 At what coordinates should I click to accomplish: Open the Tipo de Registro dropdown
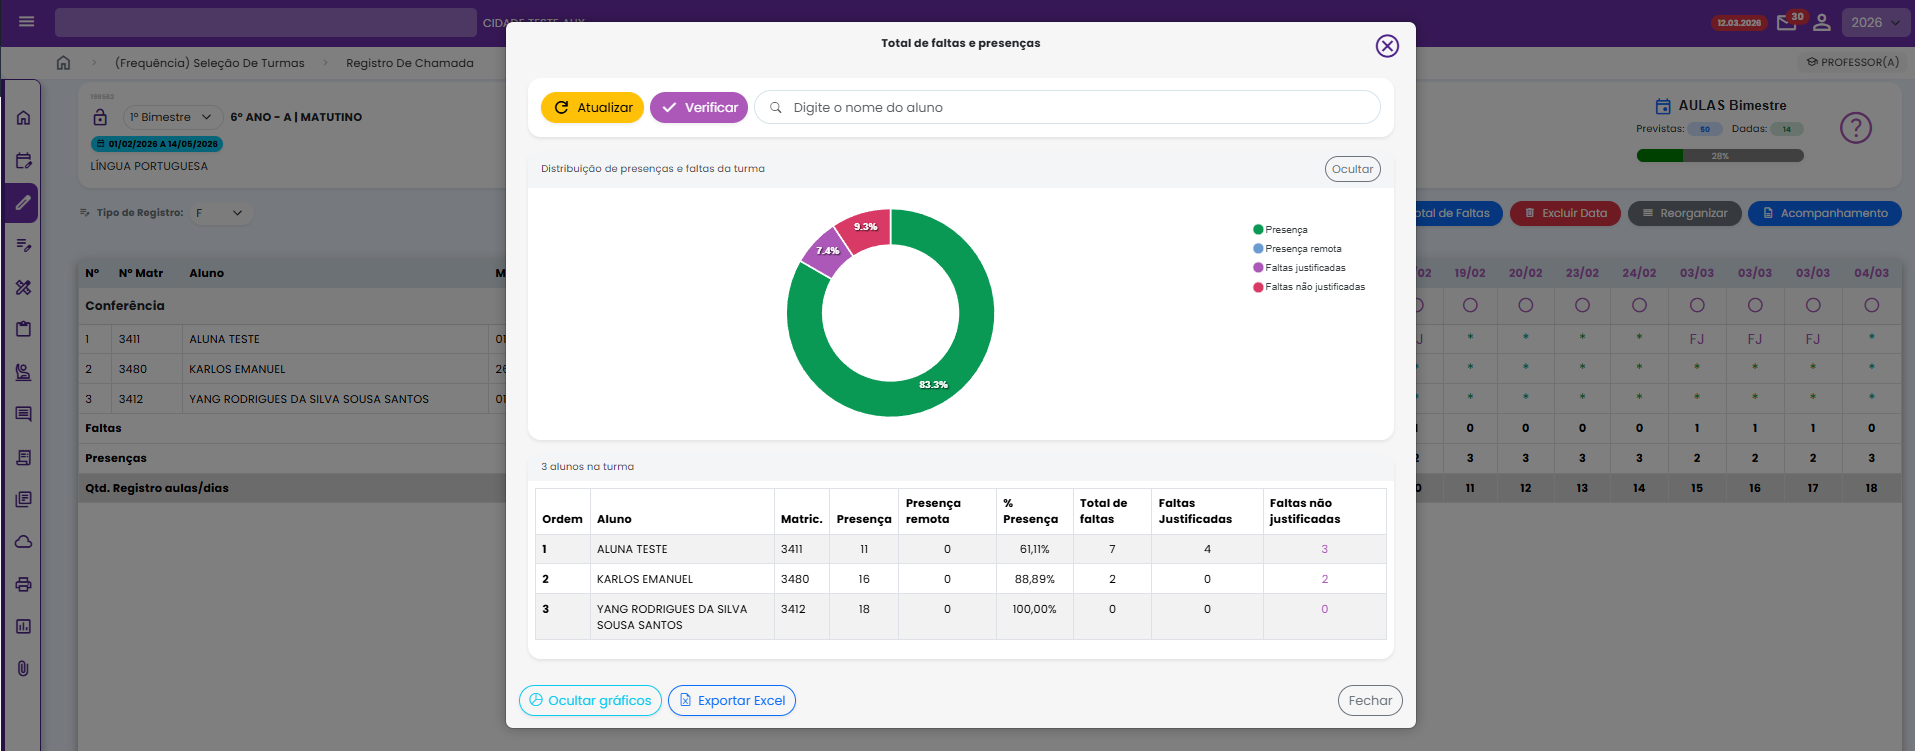point(220,213)
